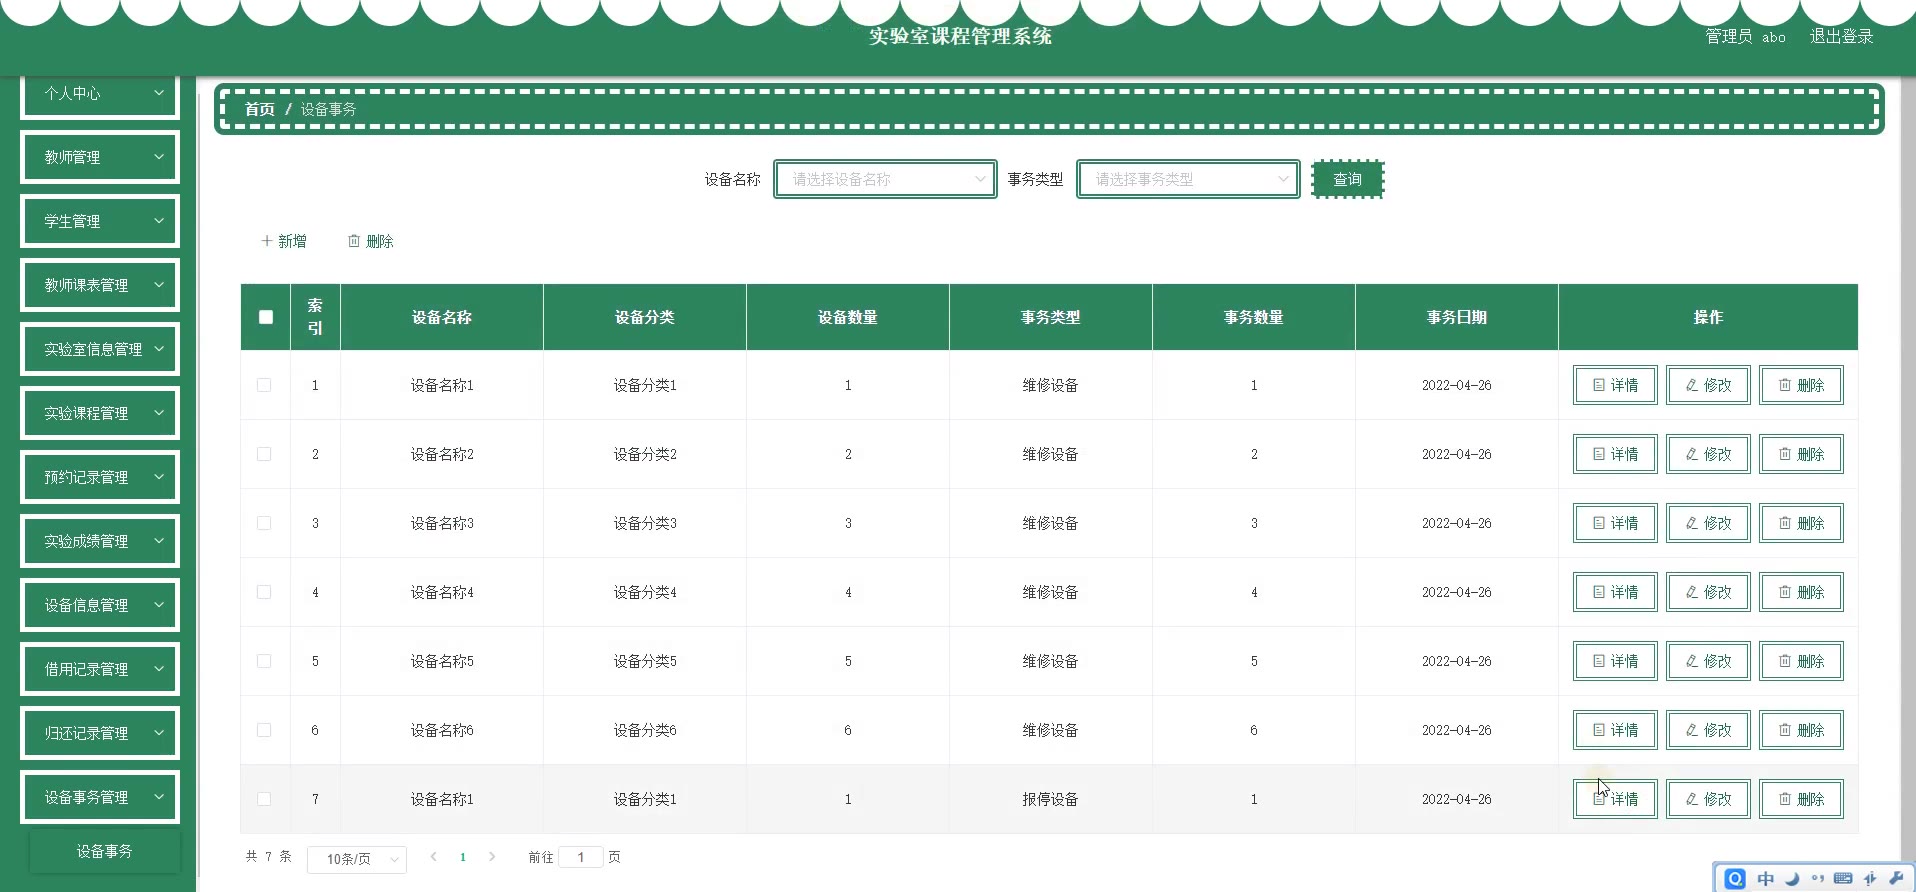Click the 删除 batch delete button above table
Screen dimensions: 1916x892
(x=371, y=241)
